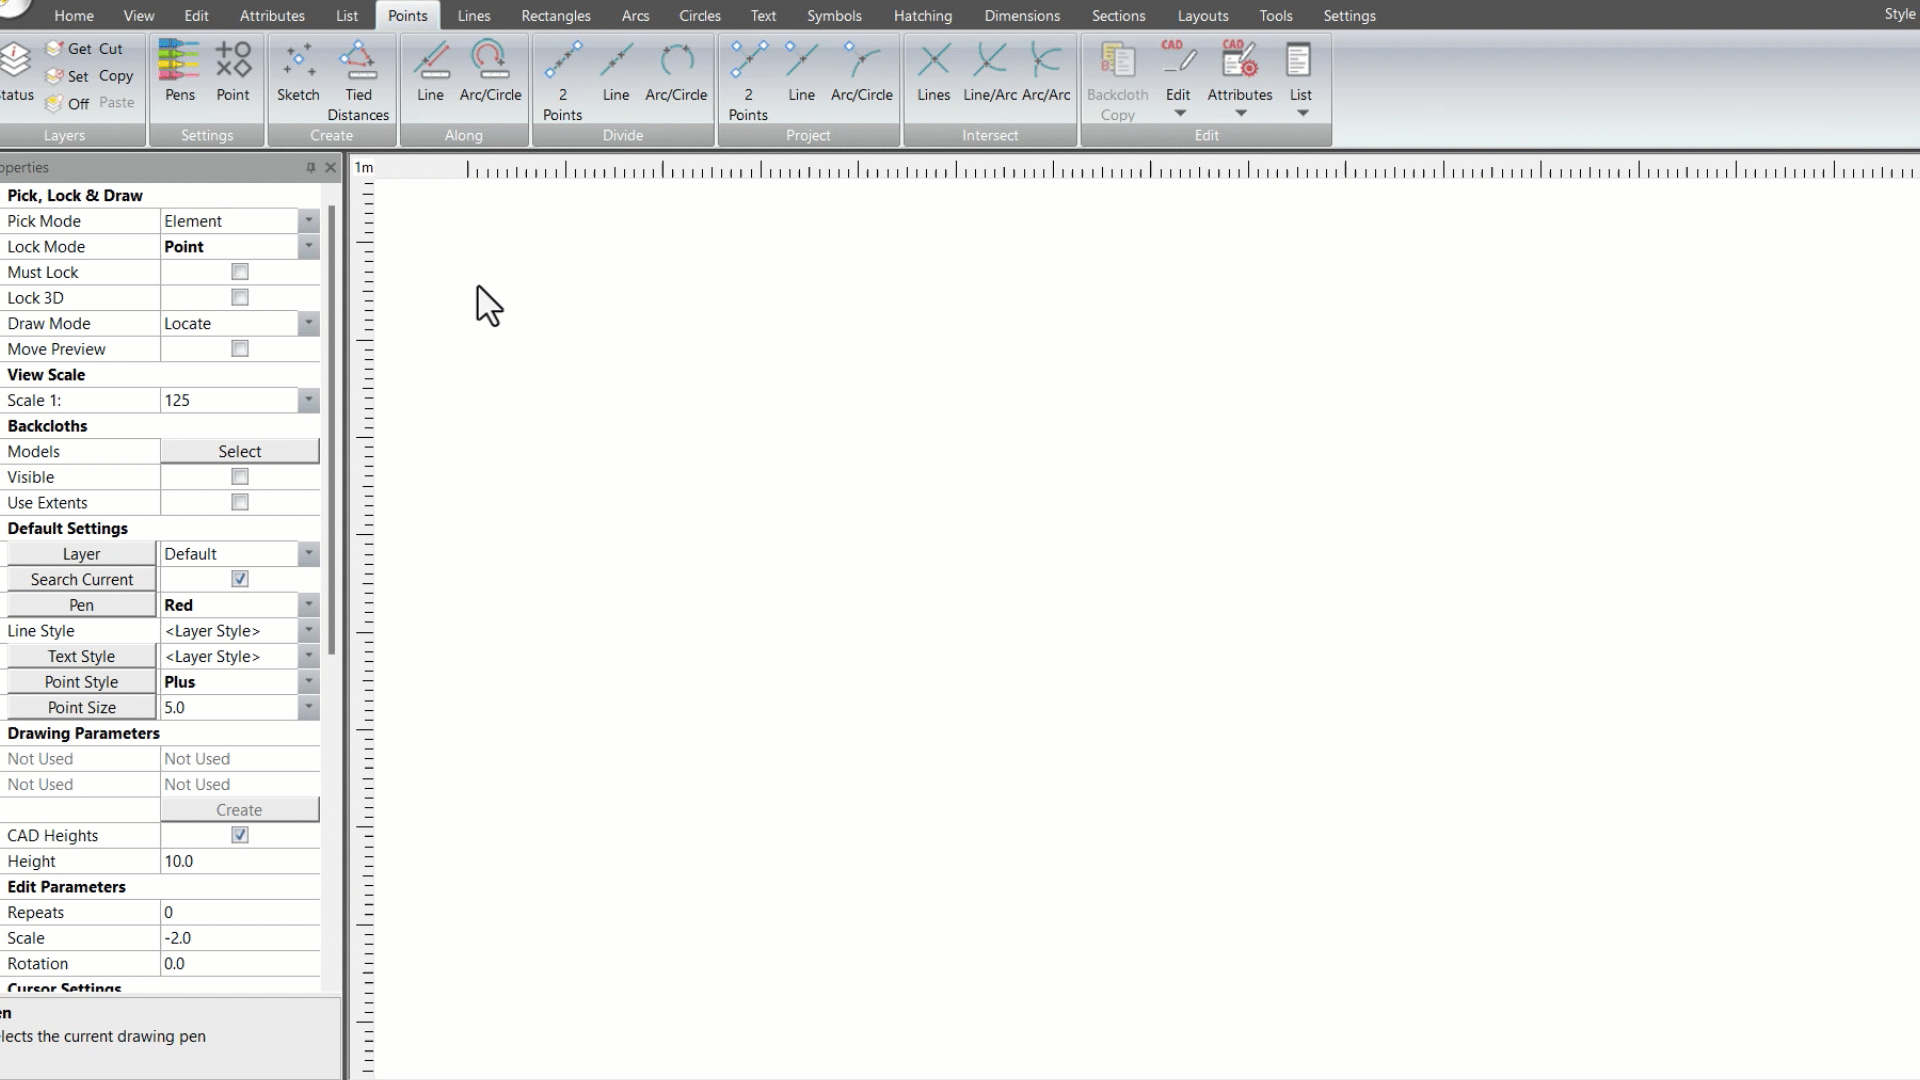Click the Height value field
The height and width of the screenshot is (1080, 1920).
[x=240, y=861]
